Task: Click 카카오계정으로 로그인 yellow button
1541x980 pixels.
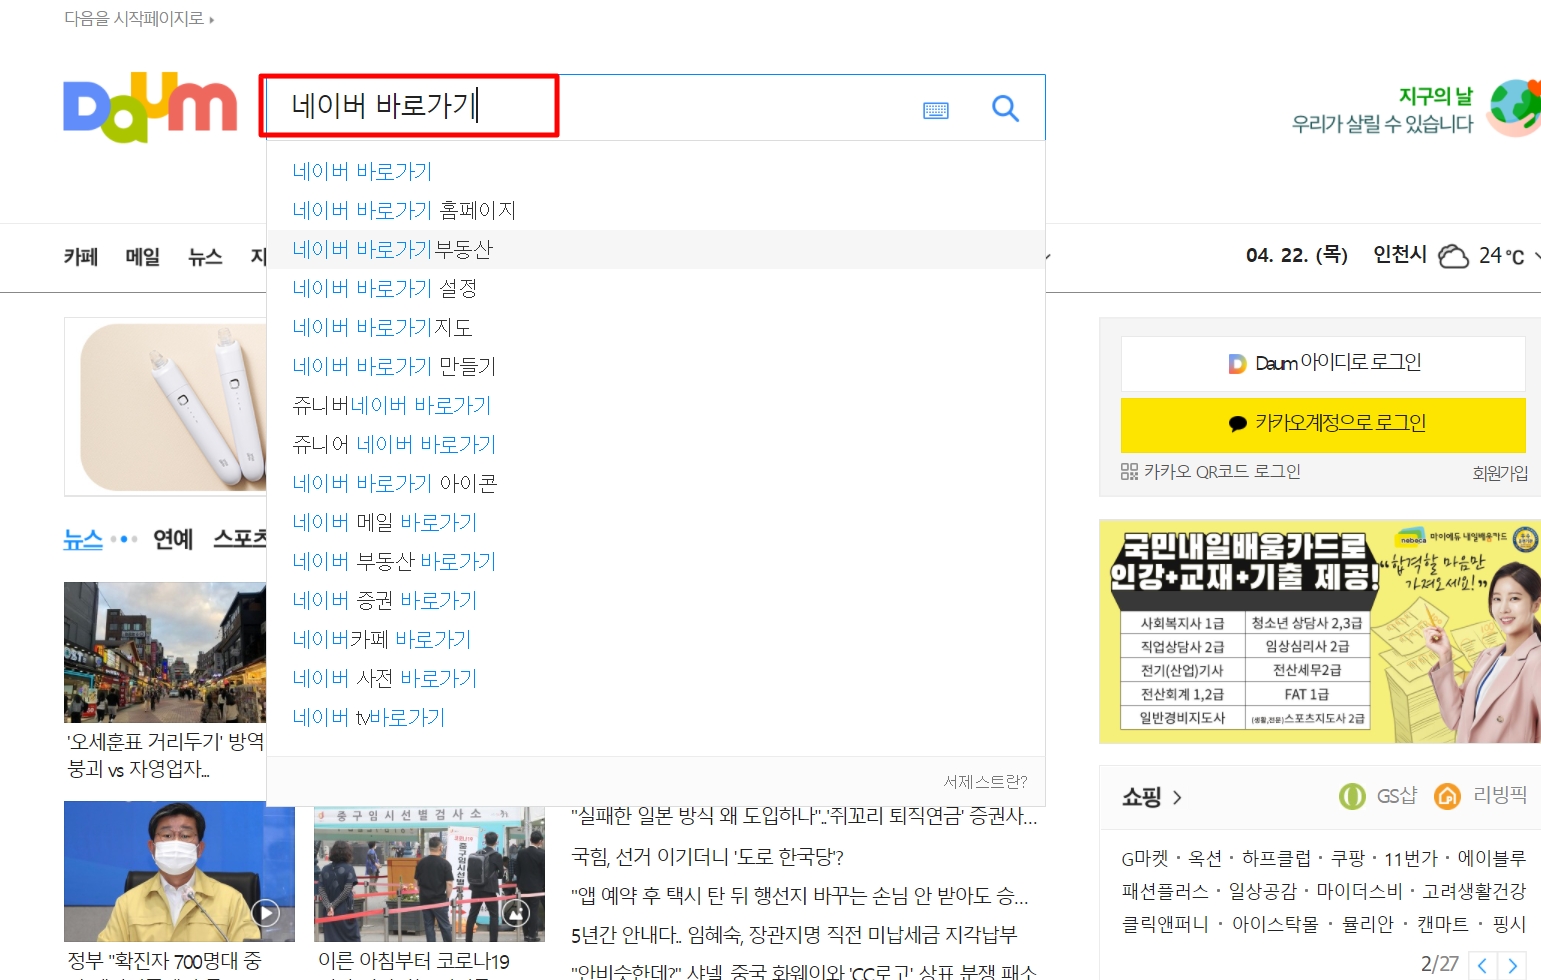Action: [x=1323, y=425]
